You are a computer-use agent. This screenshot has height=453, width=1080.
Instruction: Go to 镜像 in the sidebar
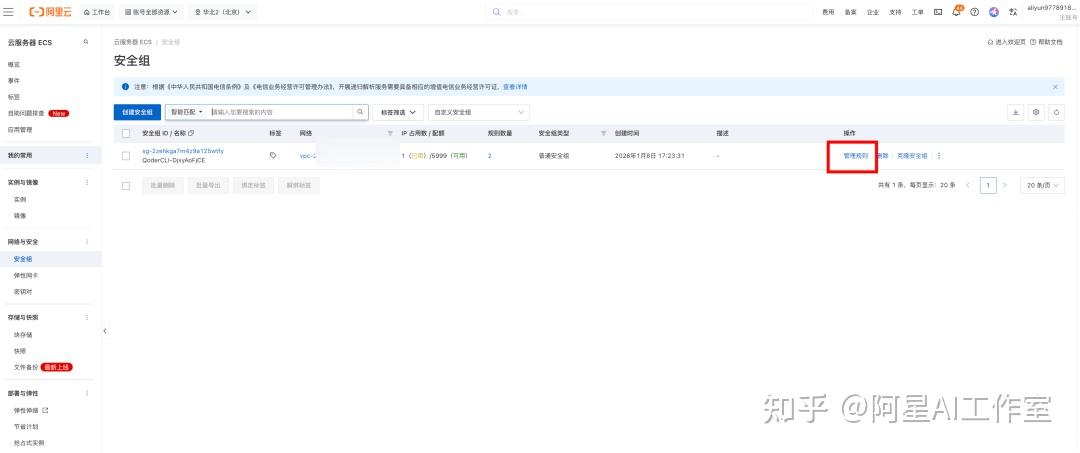click(x=20, y=215)
